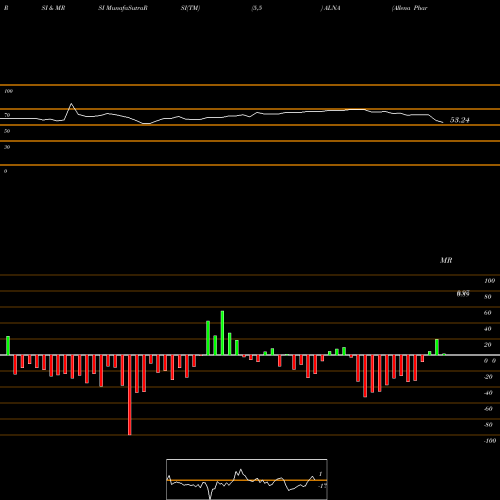Image resolution: width=500 pixels, height=500 pixels.
Task: Click the 40 label on MR right axis
Action: (488, 329)
